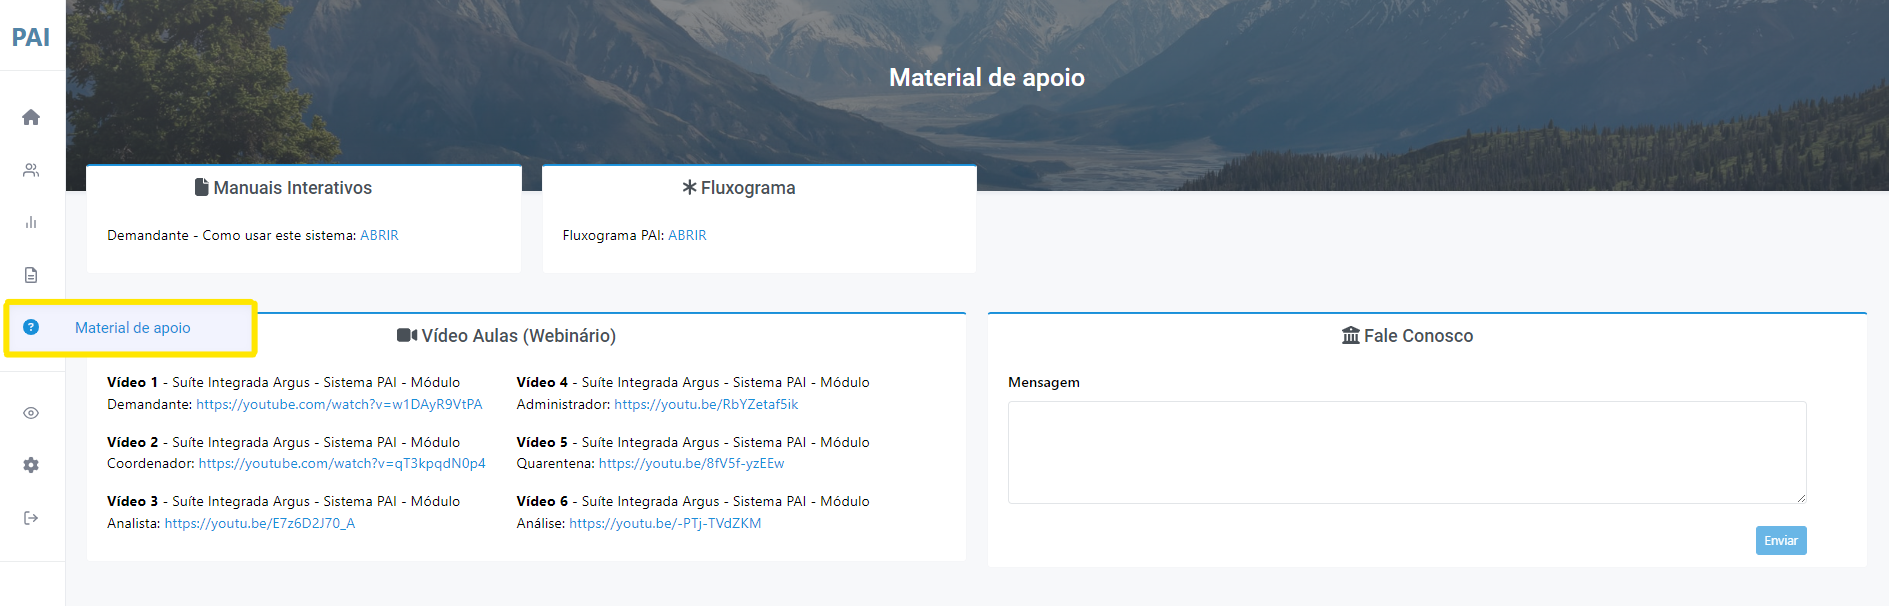Open the Home icon in sidebar
The width and height of the screenshot is (1889, 606).
(x=31, y=117)
